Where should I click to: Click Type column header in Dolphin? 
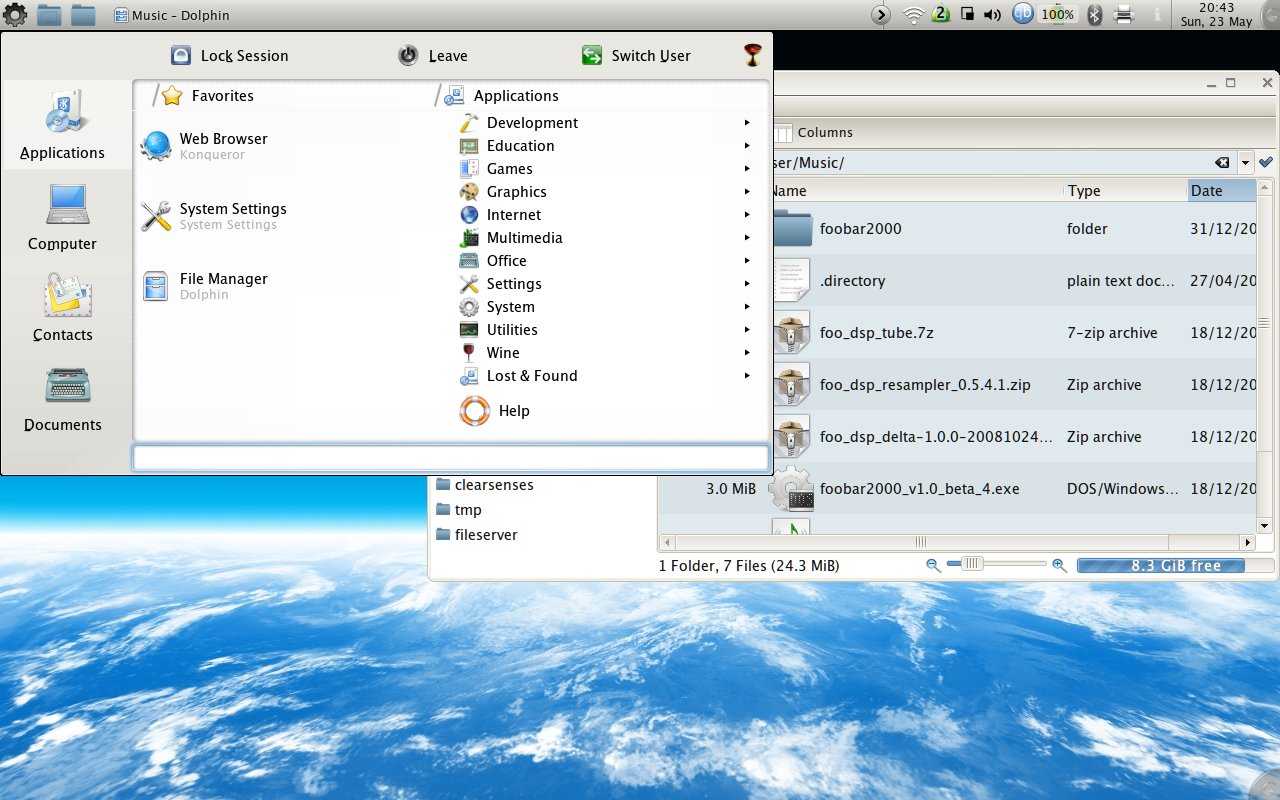(x=1124, y=191)
